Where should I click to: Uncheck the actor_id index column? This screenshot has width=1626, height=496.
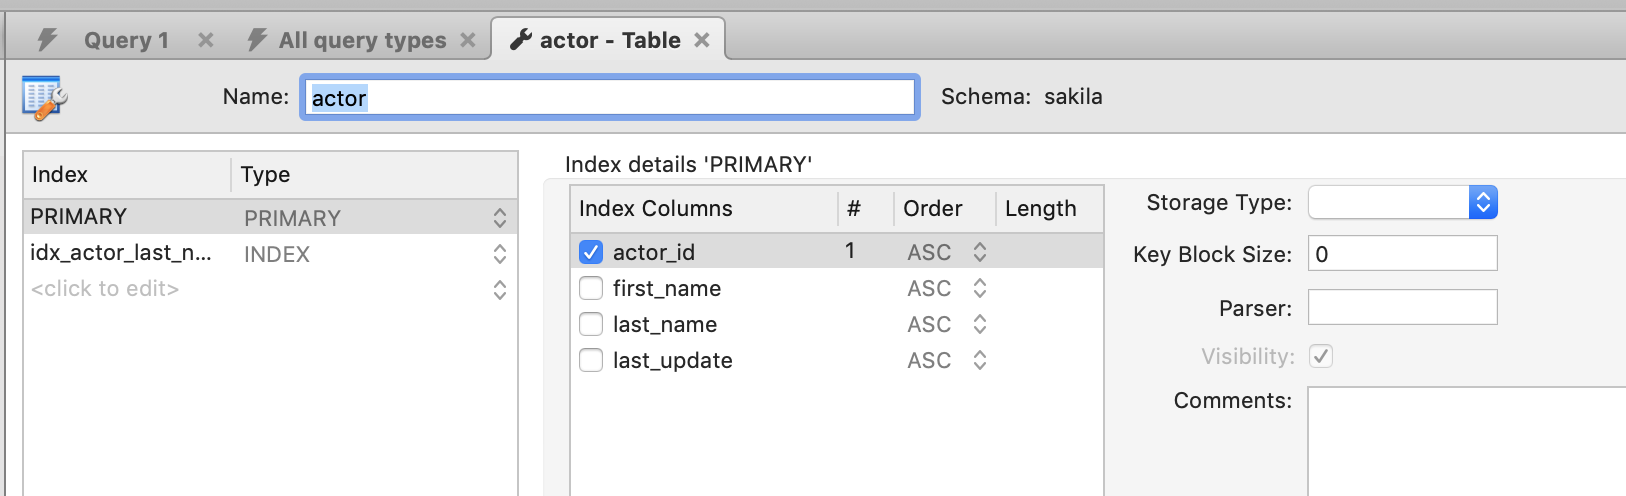(x=591, y=252)
